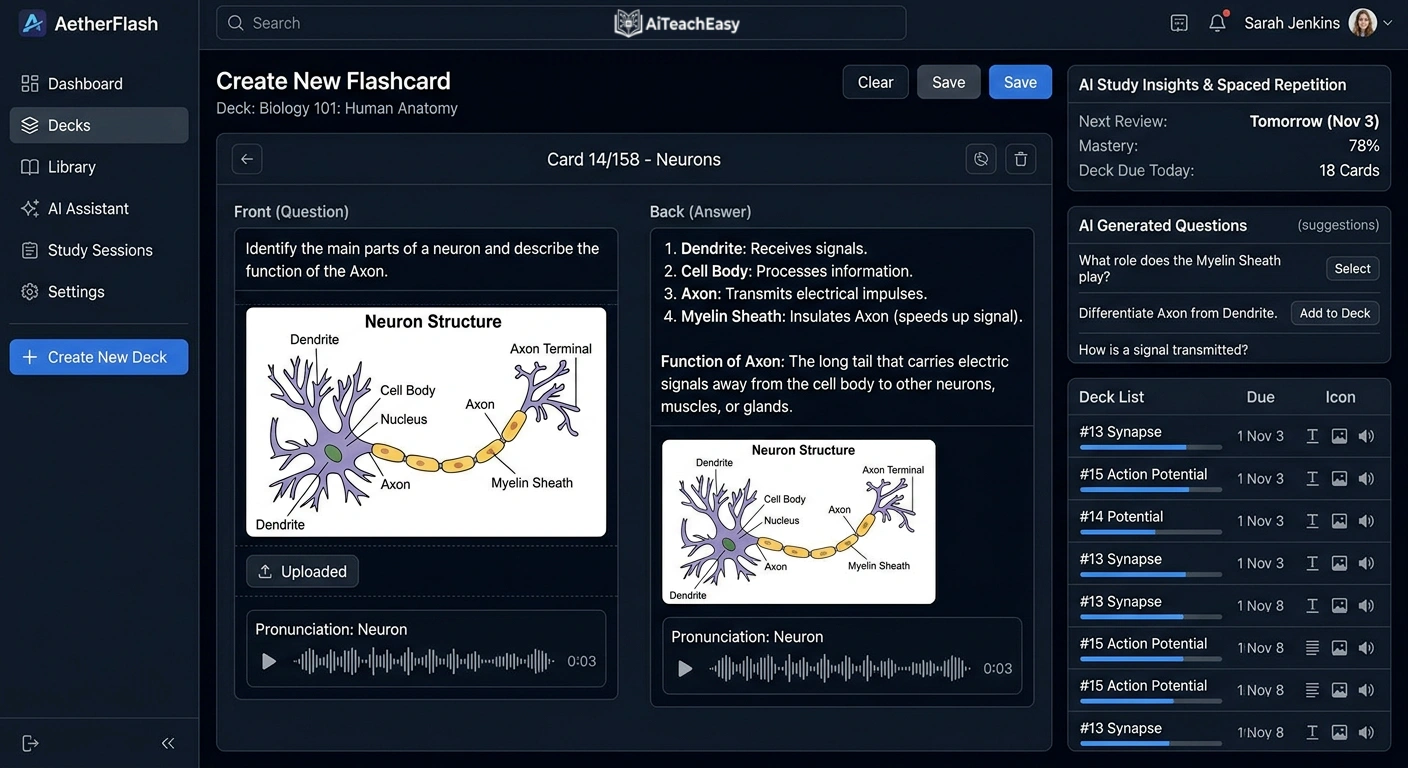
Task: Click the image icon on #13 Synapse row
Action: (1339, 436)
